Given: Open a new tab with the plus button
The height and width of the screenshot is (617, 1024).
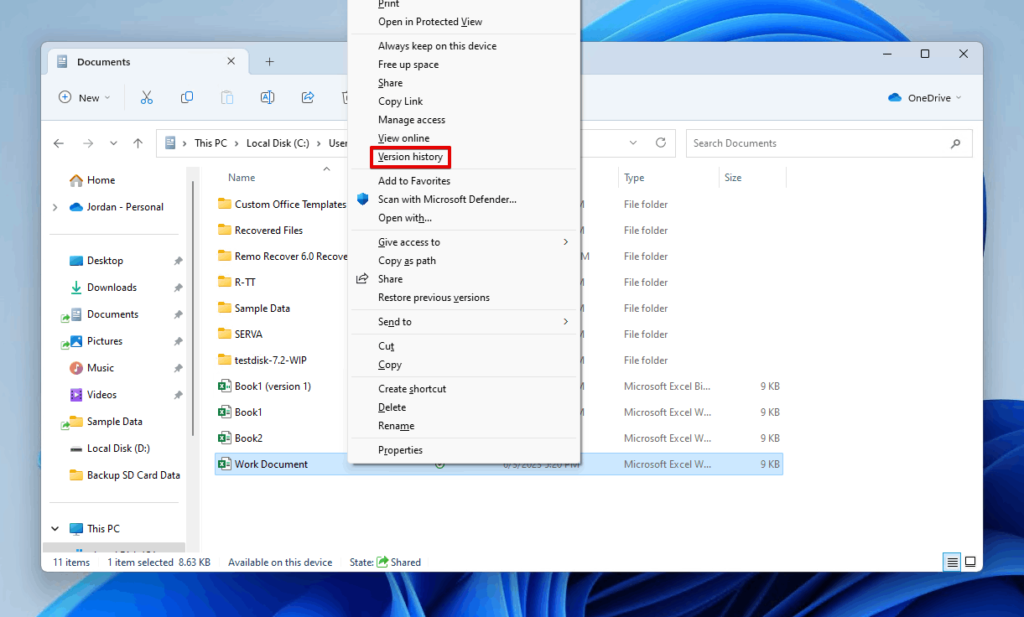Looking at the screenshot, I should (268, 61).
